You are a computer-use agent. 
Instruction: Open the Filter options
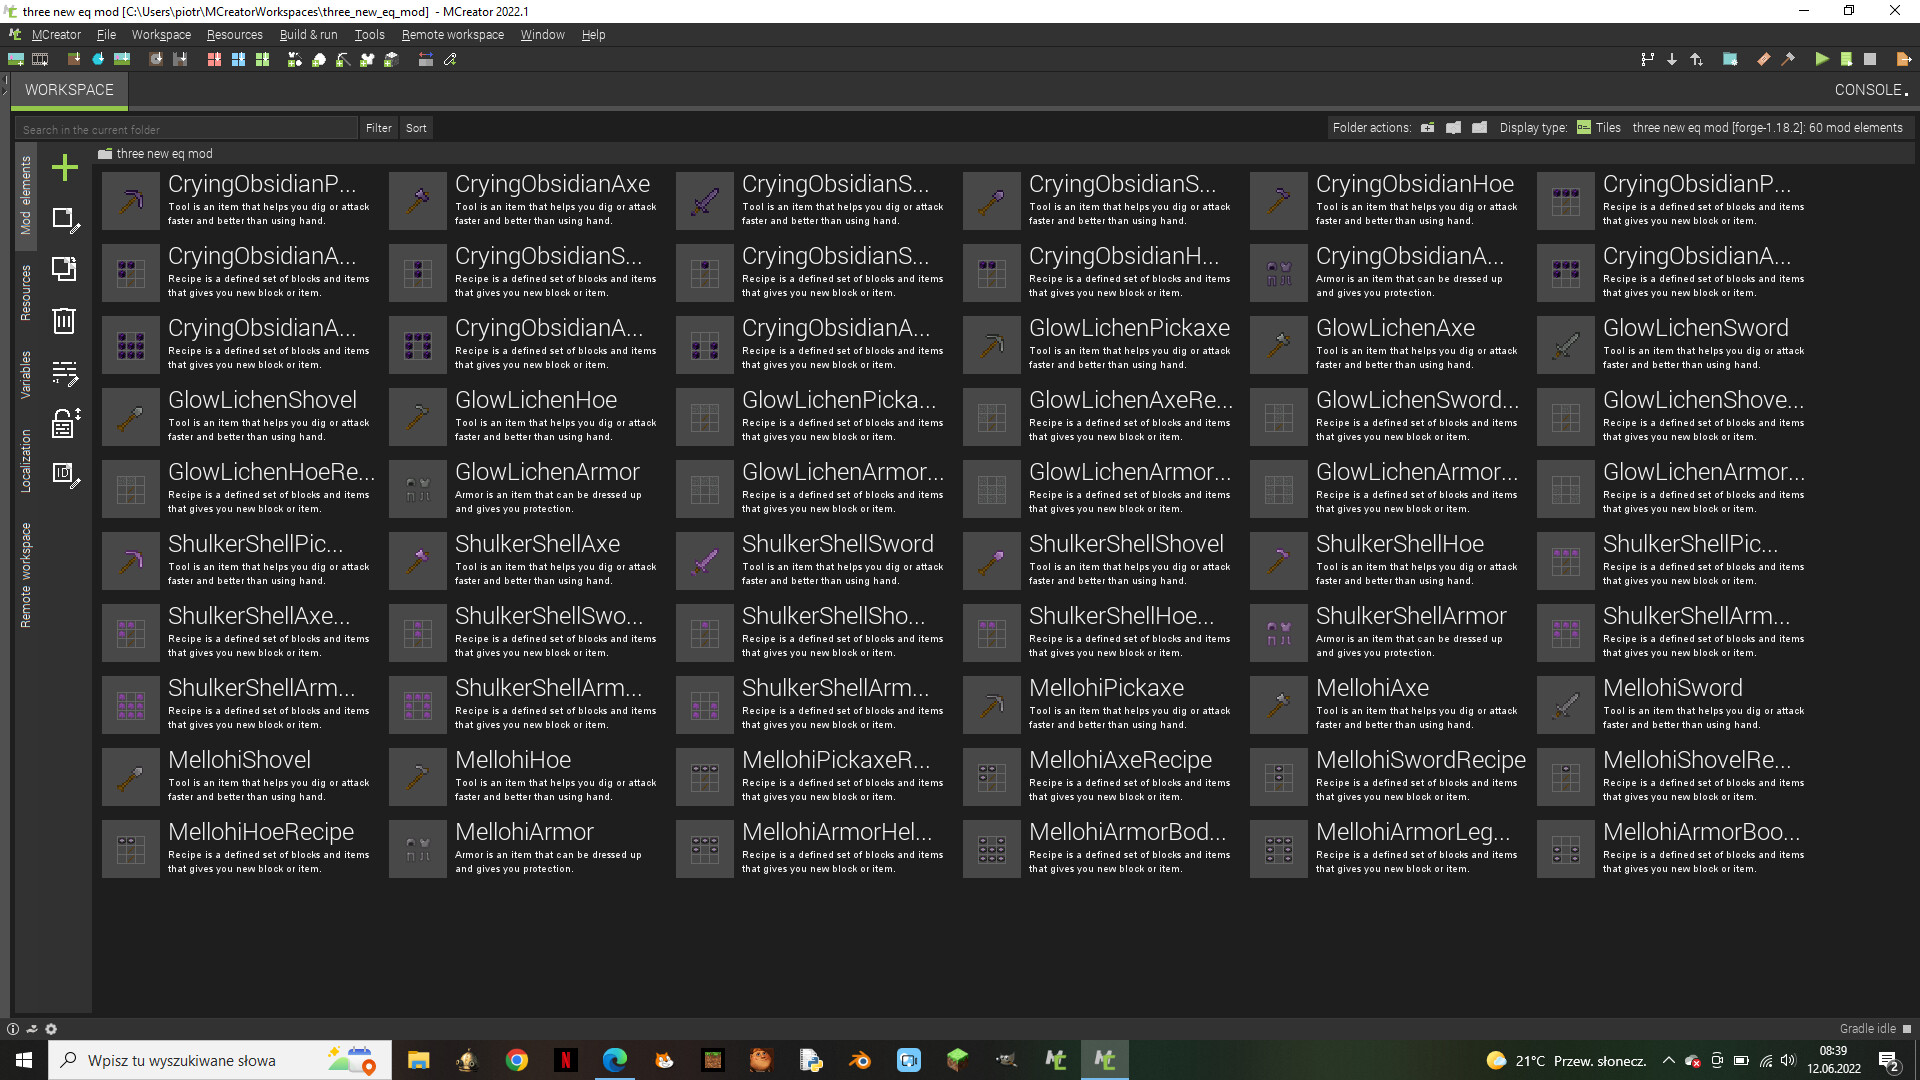[378, 127]
